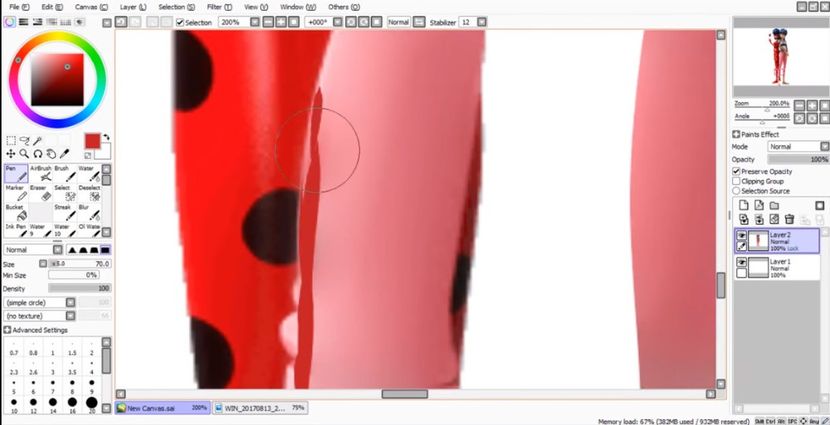Choose the Blur tool

pos(89,212)
